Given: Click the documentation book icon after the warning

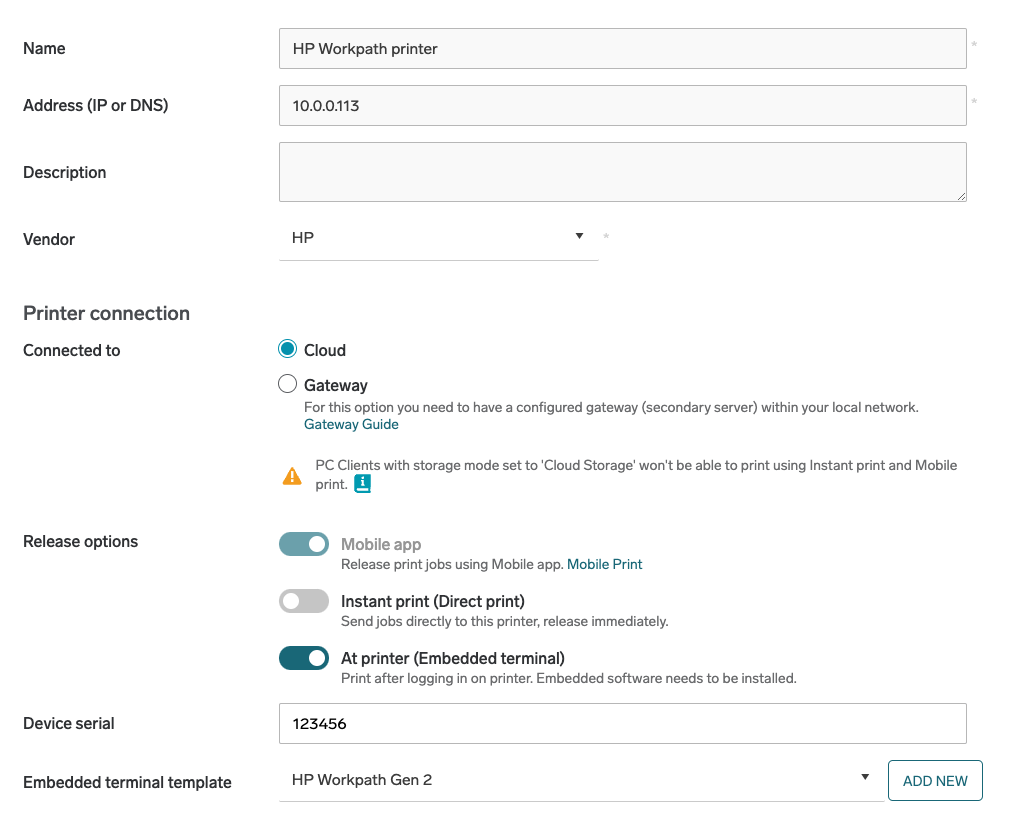Looking at the screenshot, I should [x=363, y=484].
